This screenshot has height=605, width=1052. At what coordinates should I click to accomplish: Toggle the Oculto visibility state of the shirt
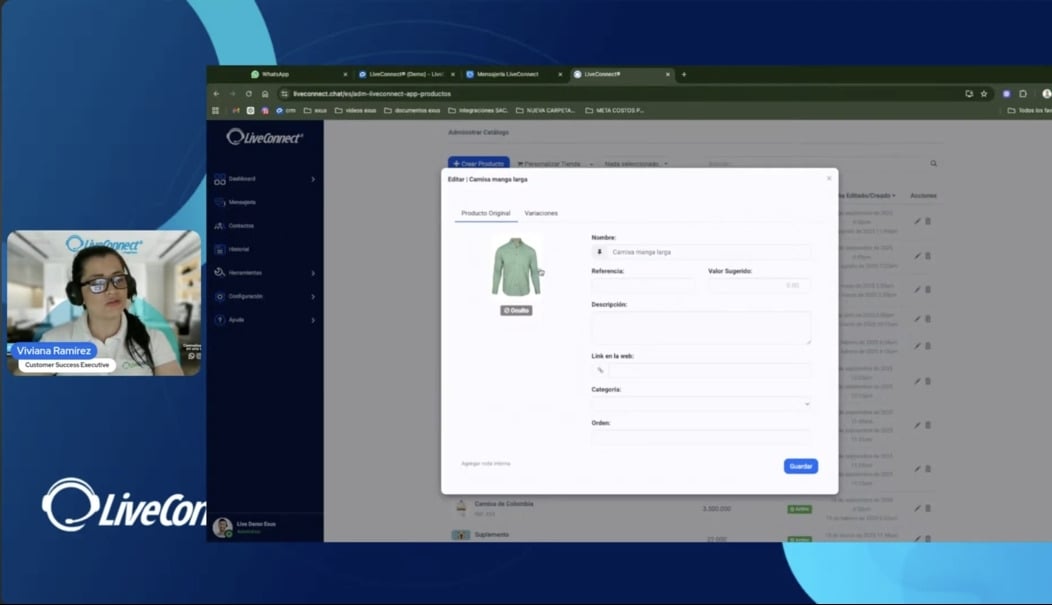pos(516,310)
